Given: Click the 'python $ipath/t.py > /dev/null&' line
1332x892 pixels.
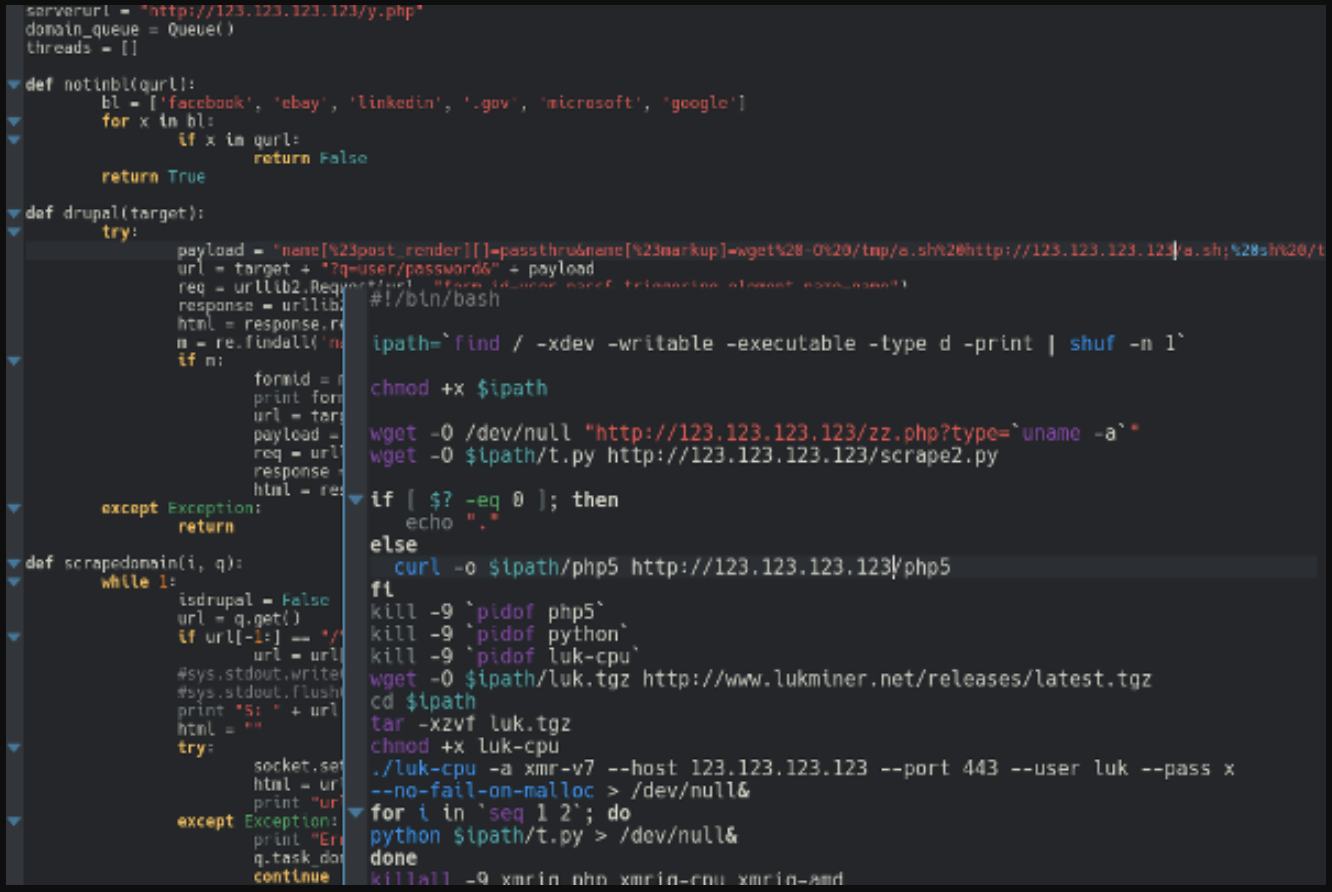Looking at the screenshot, I should [554, 835].
